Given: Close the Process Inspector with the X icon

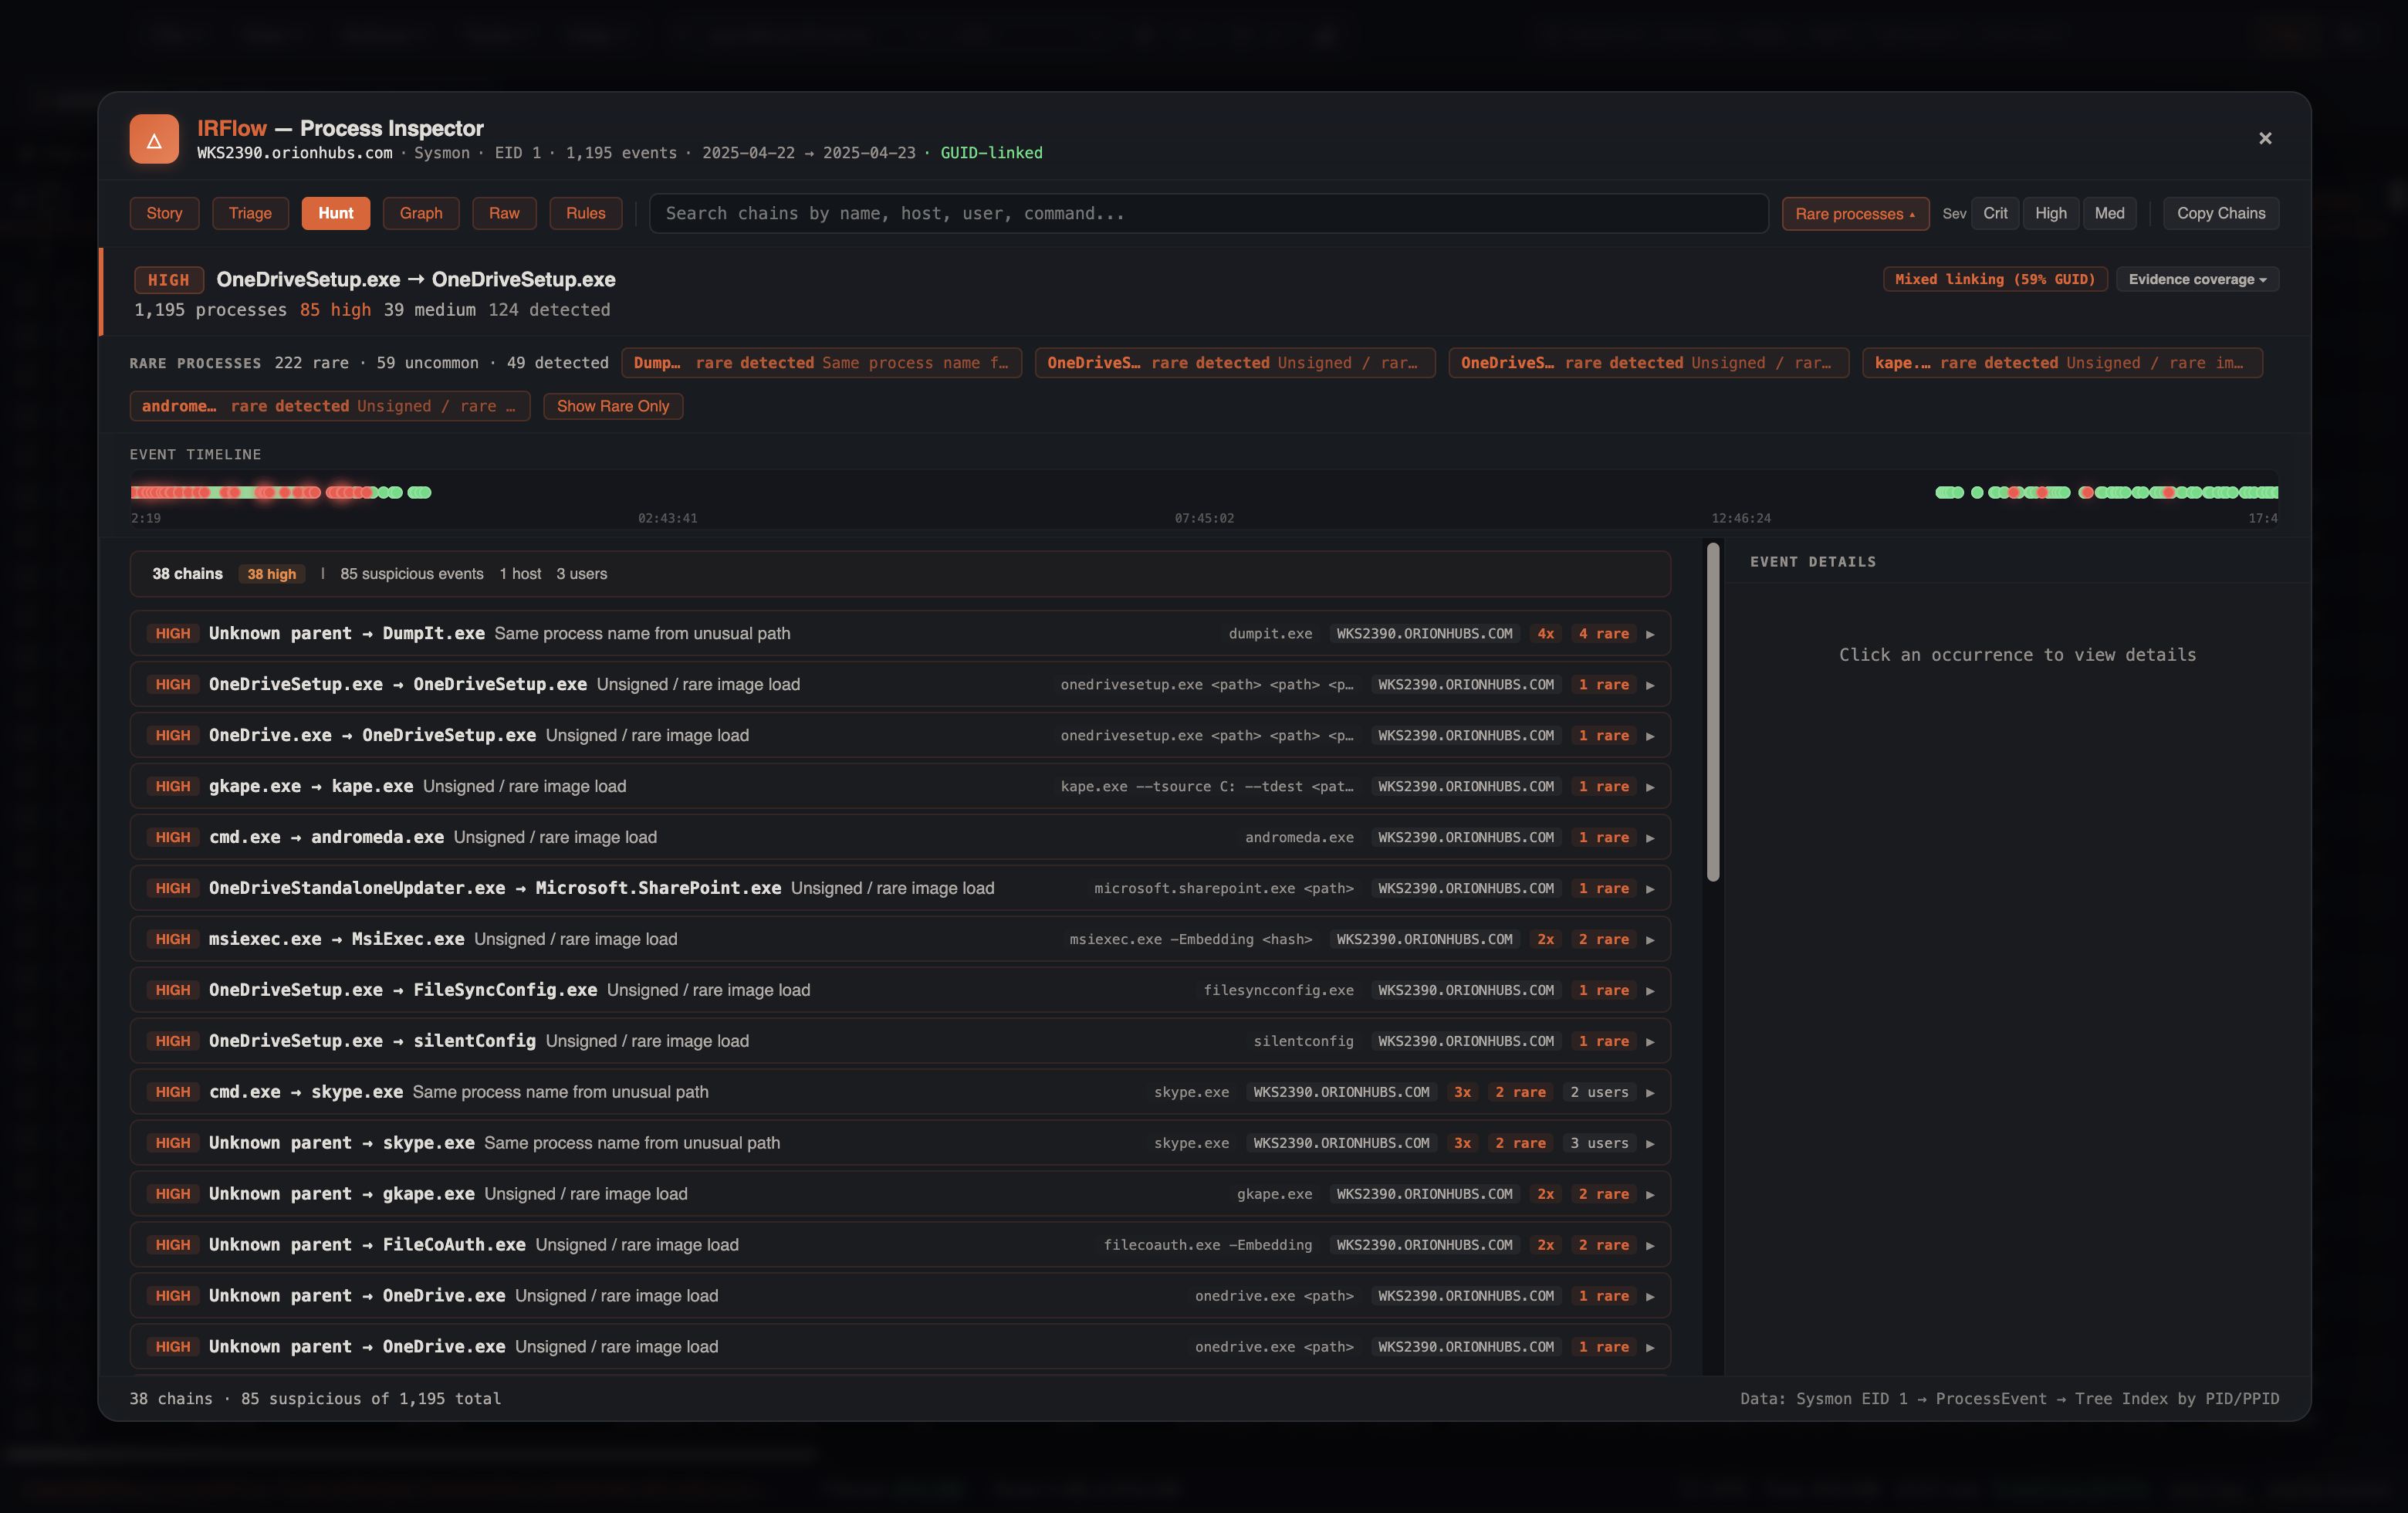Looking at the screenshot, I should point(2265,138).
